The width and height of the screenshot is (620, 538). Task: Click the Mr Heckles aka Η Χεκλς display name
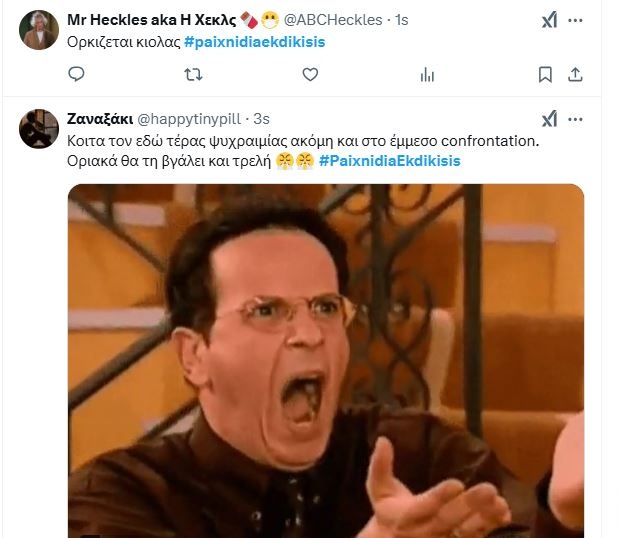152,20
